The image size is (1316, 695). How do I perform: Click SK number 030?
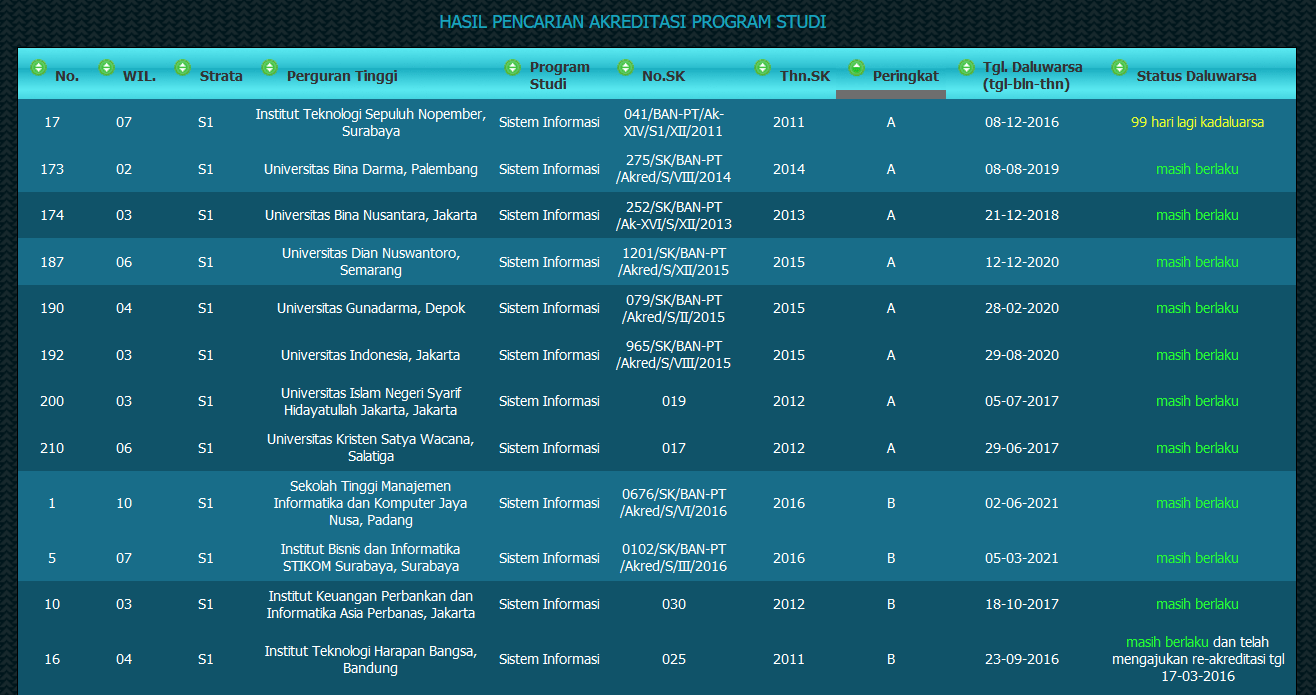click(674, 604)
